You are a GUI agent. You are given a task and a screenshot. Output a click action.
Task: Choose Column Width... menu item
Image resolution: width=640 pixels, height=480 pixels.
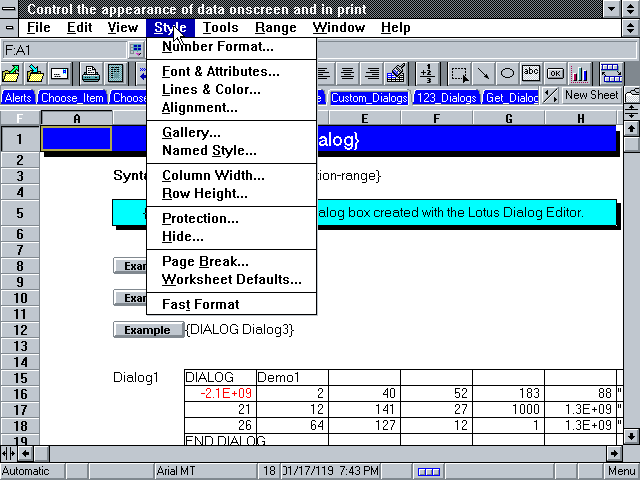pyautogui.click(x=231, y=176)
